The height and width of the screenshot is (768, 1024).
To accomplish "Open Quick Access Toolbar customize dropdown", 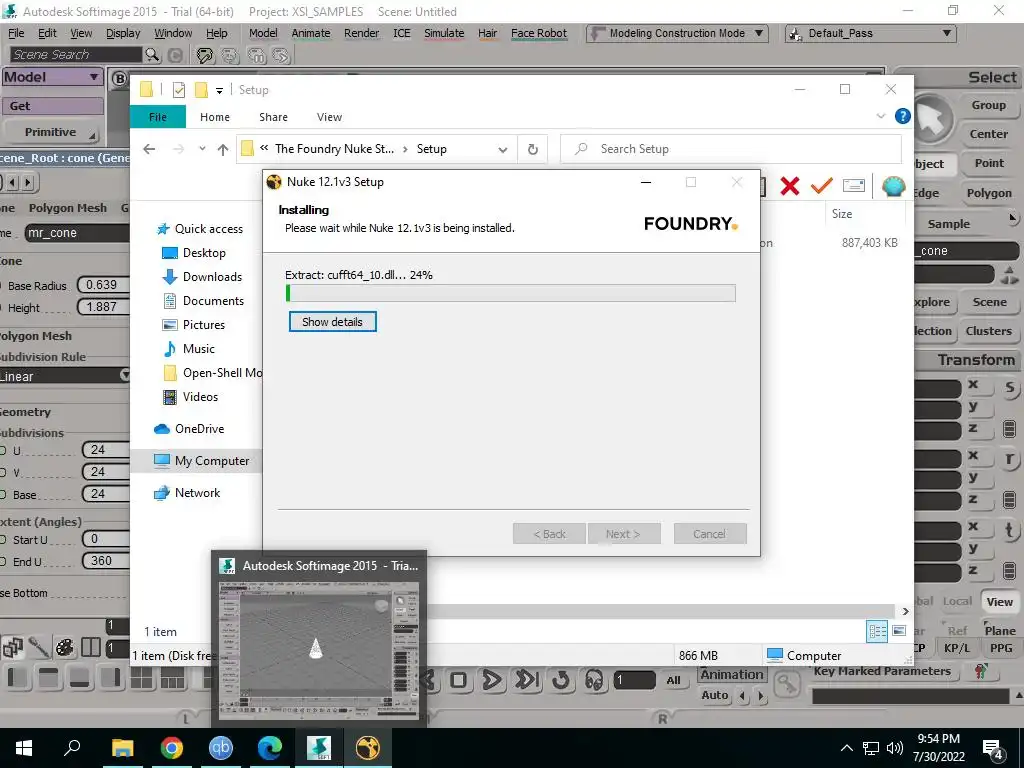I will 219,91.
